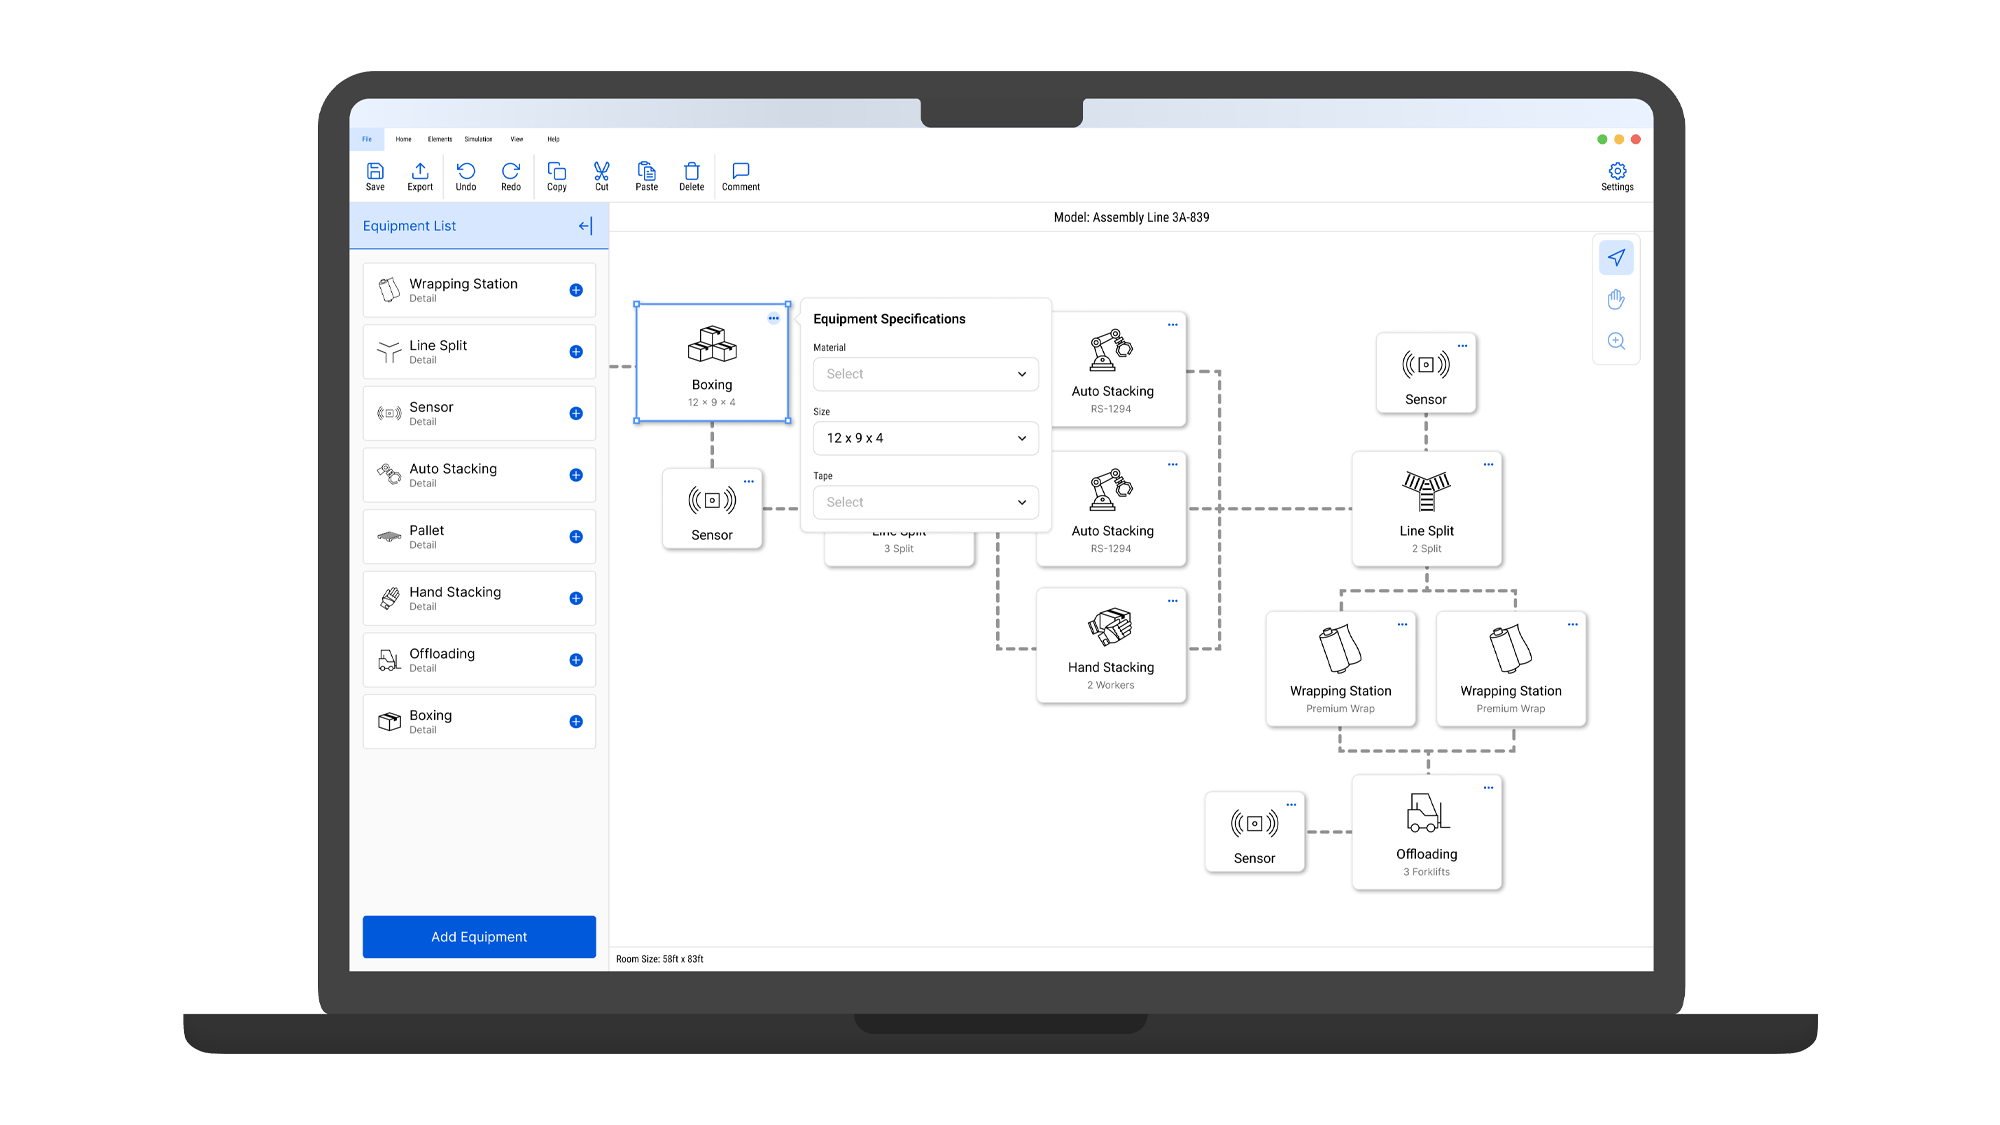Viewport: 2000px width, 1125px height.
Task: Click the Export icon
Action: click(420, 176)
